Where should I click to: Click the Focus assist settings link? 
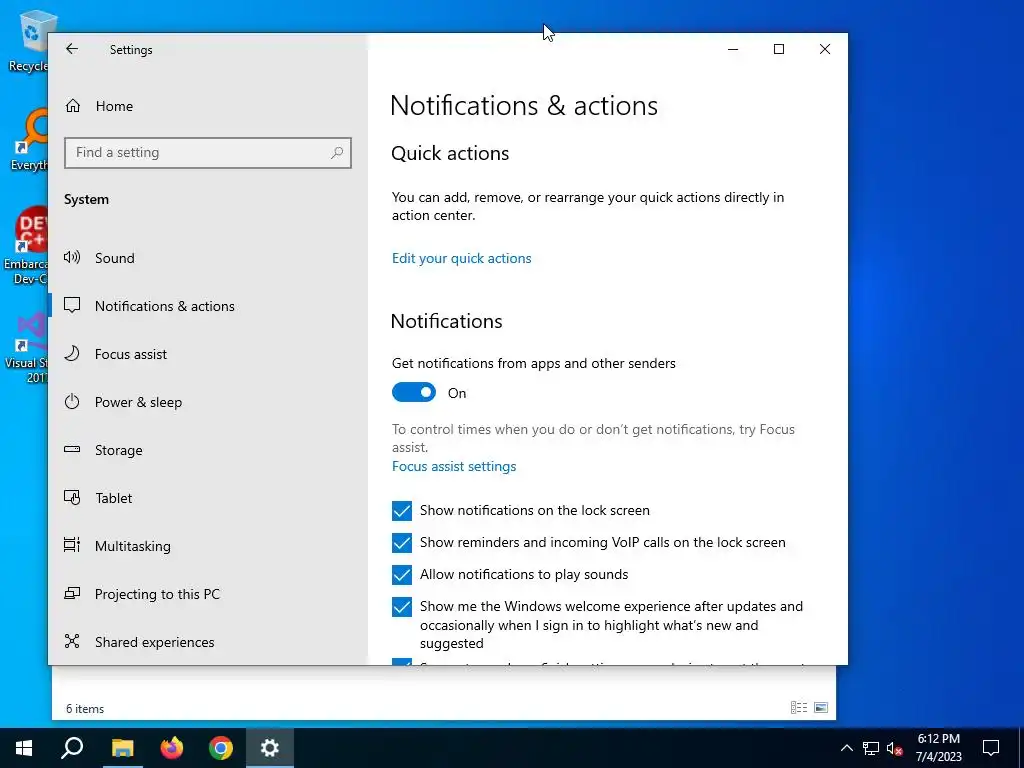[x=454, y=466]
